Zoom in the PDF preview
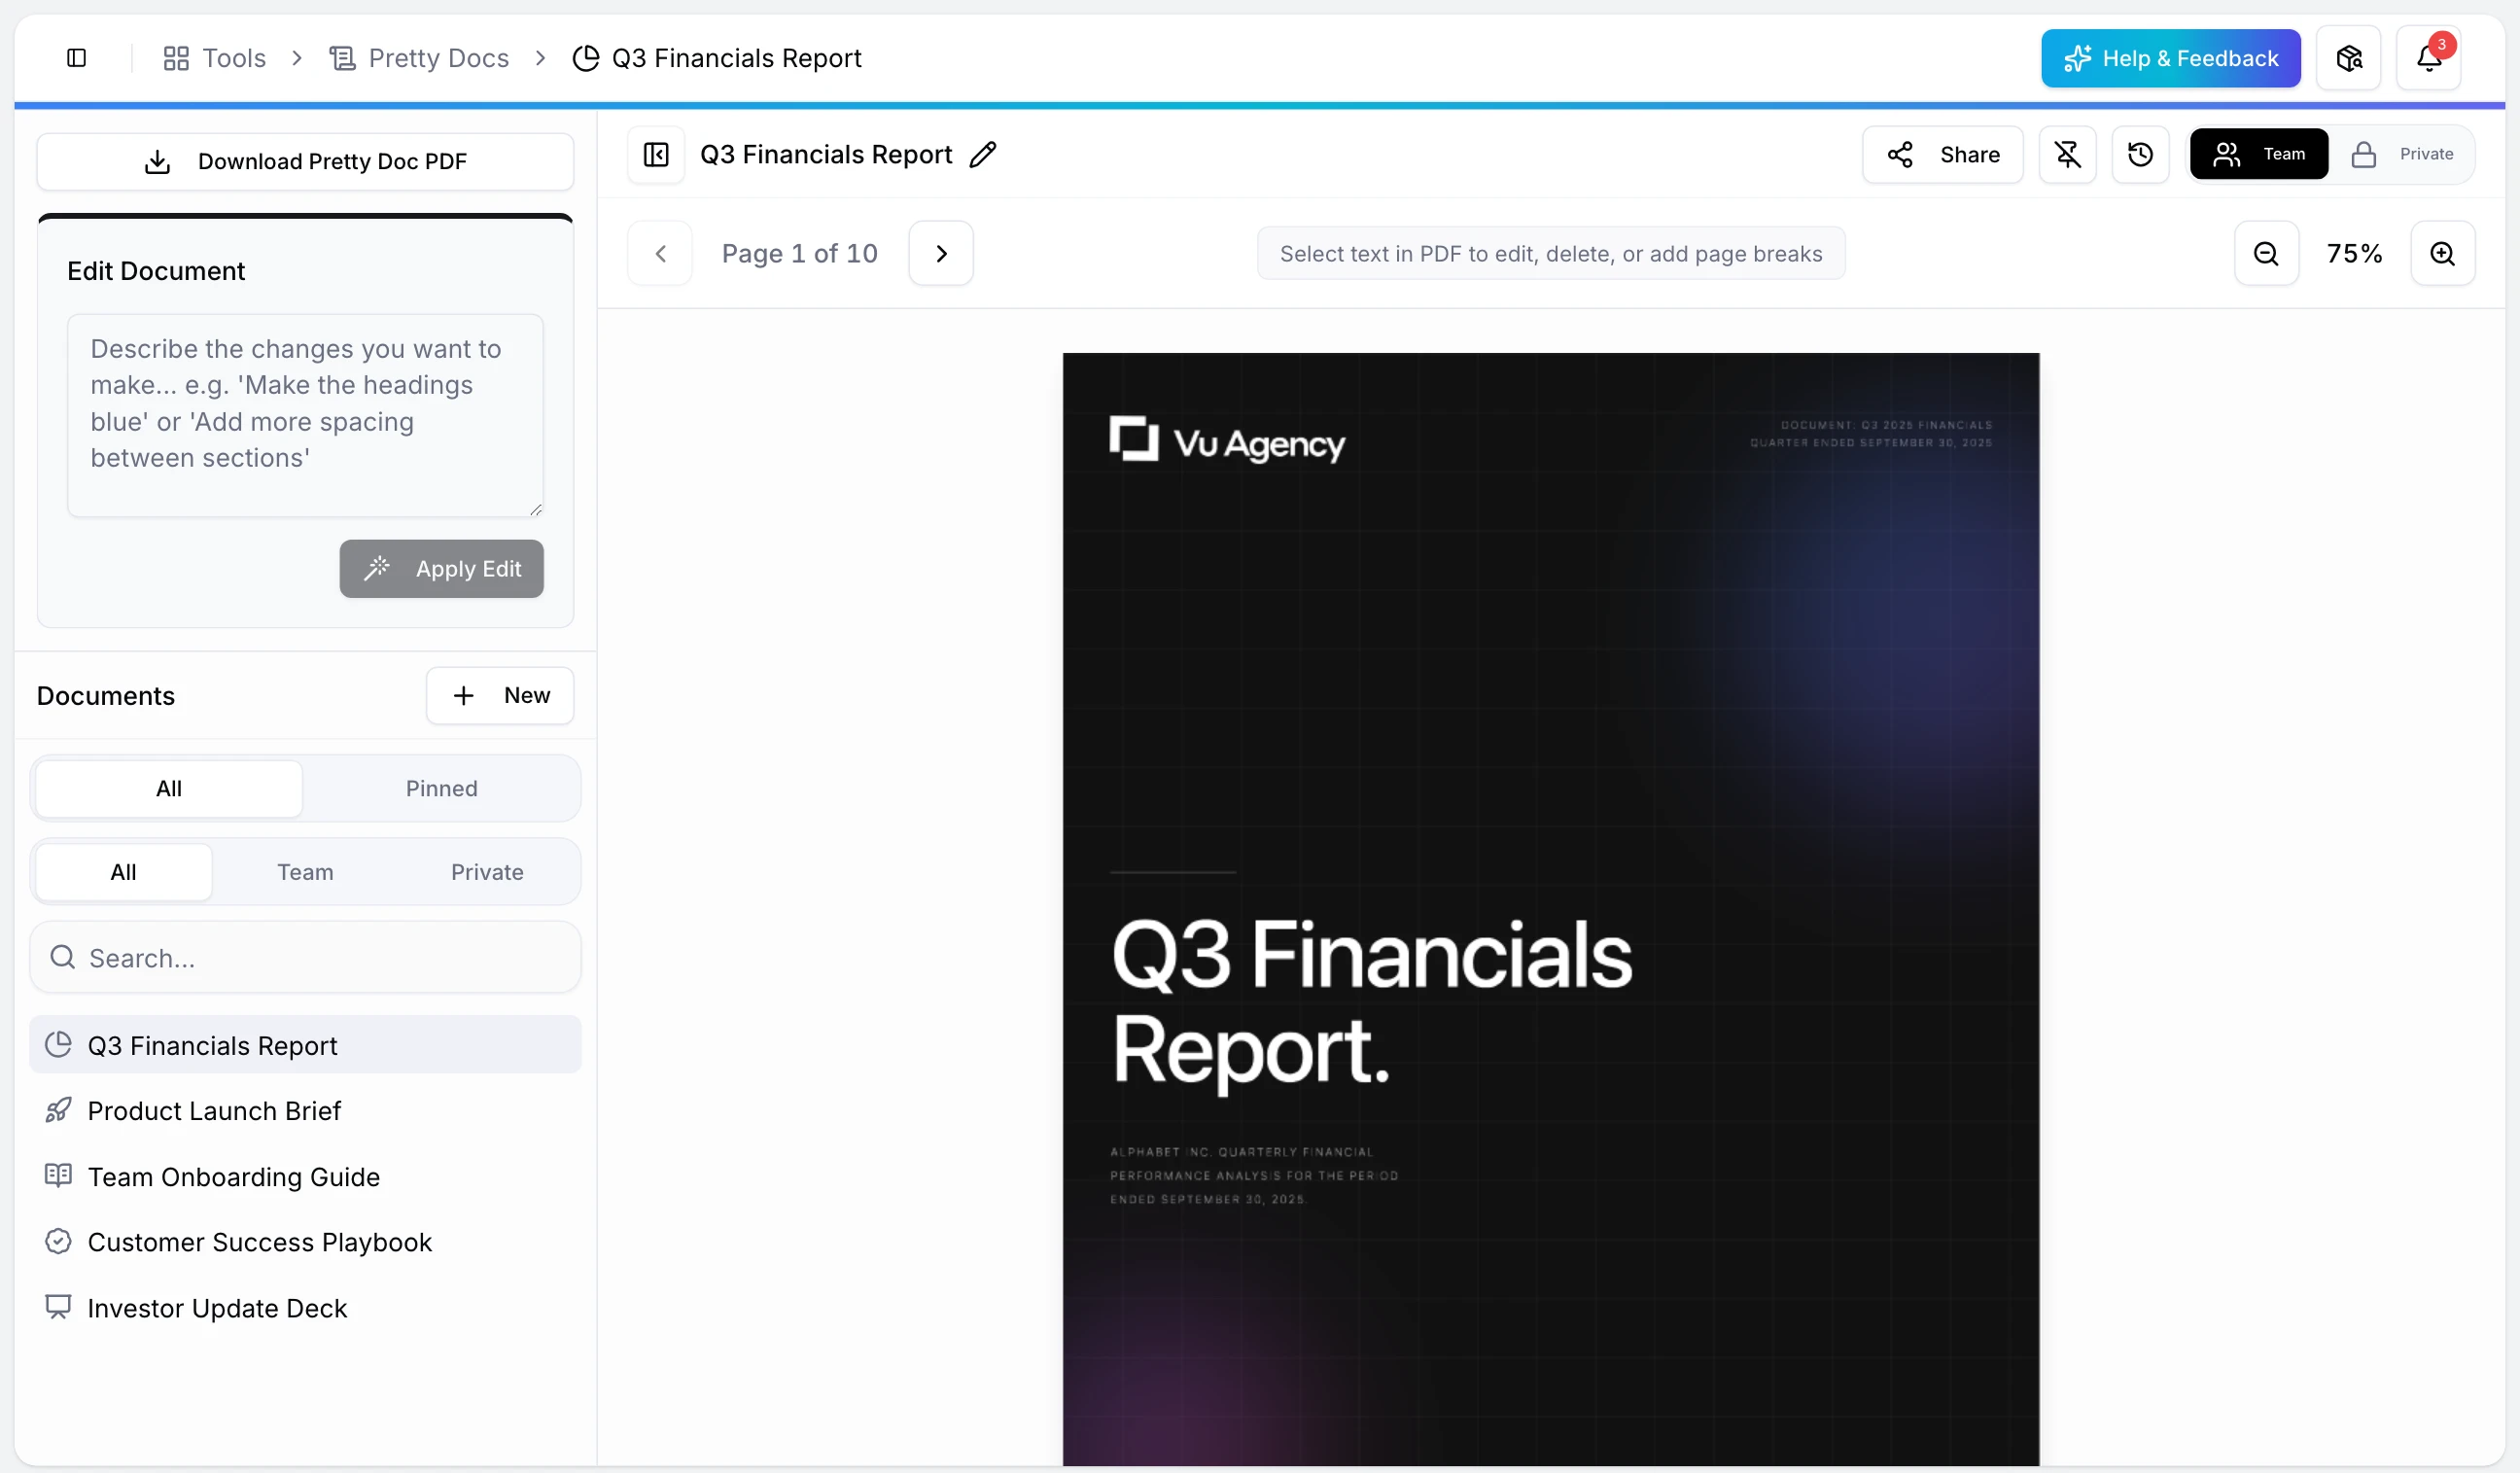 point(2442,253)
